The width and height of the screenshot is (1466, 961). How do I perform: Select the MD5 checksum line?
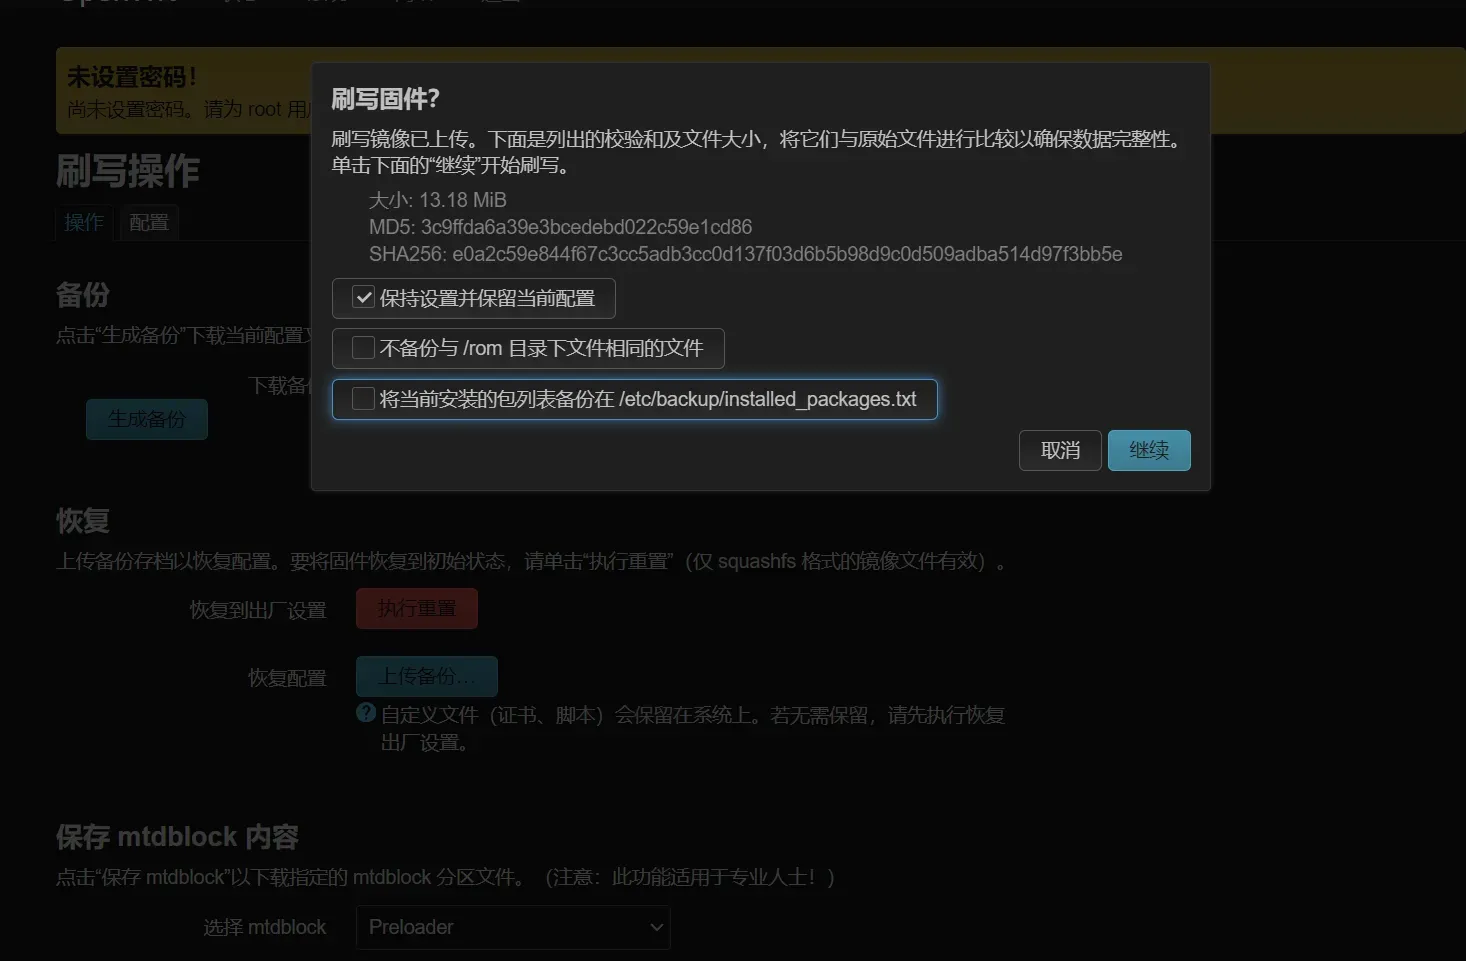point(560,227)
